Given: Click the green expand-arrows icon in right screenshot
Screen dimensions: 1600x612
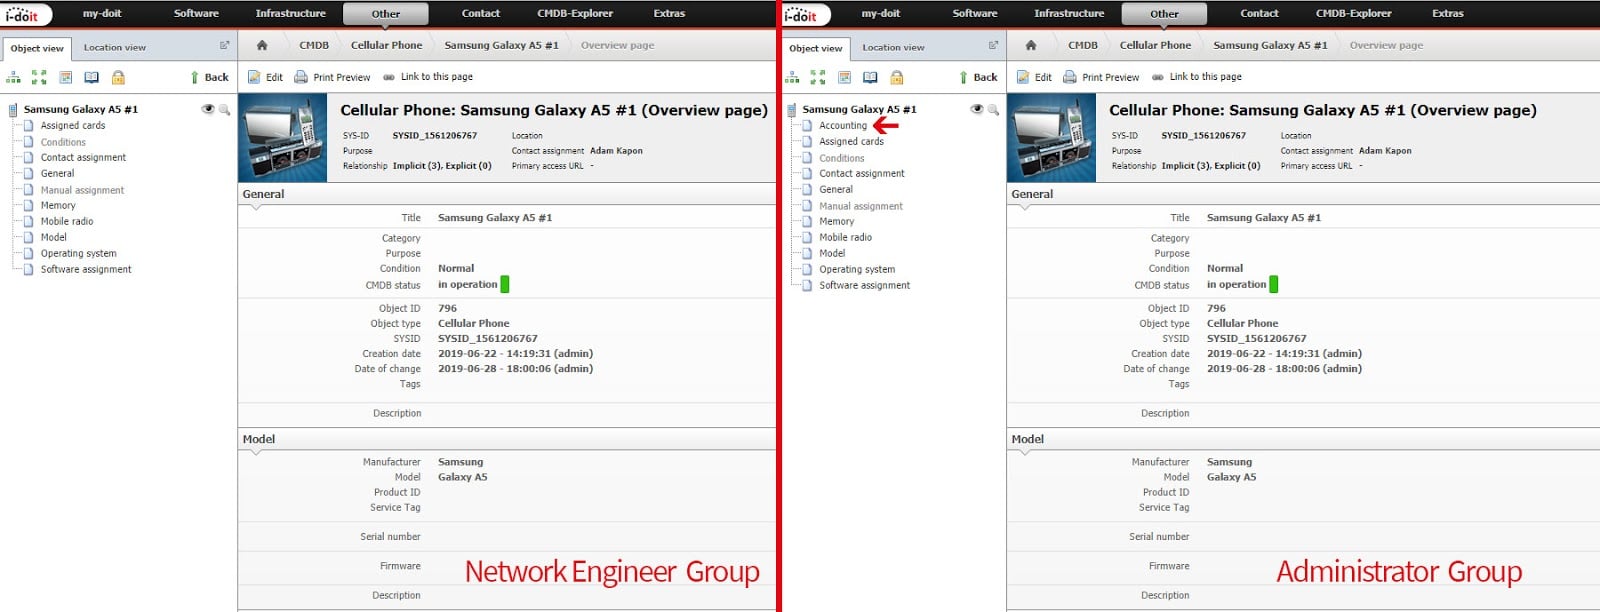Looking at the screenshot, I should pyautogui.click(x=818, y=77).
